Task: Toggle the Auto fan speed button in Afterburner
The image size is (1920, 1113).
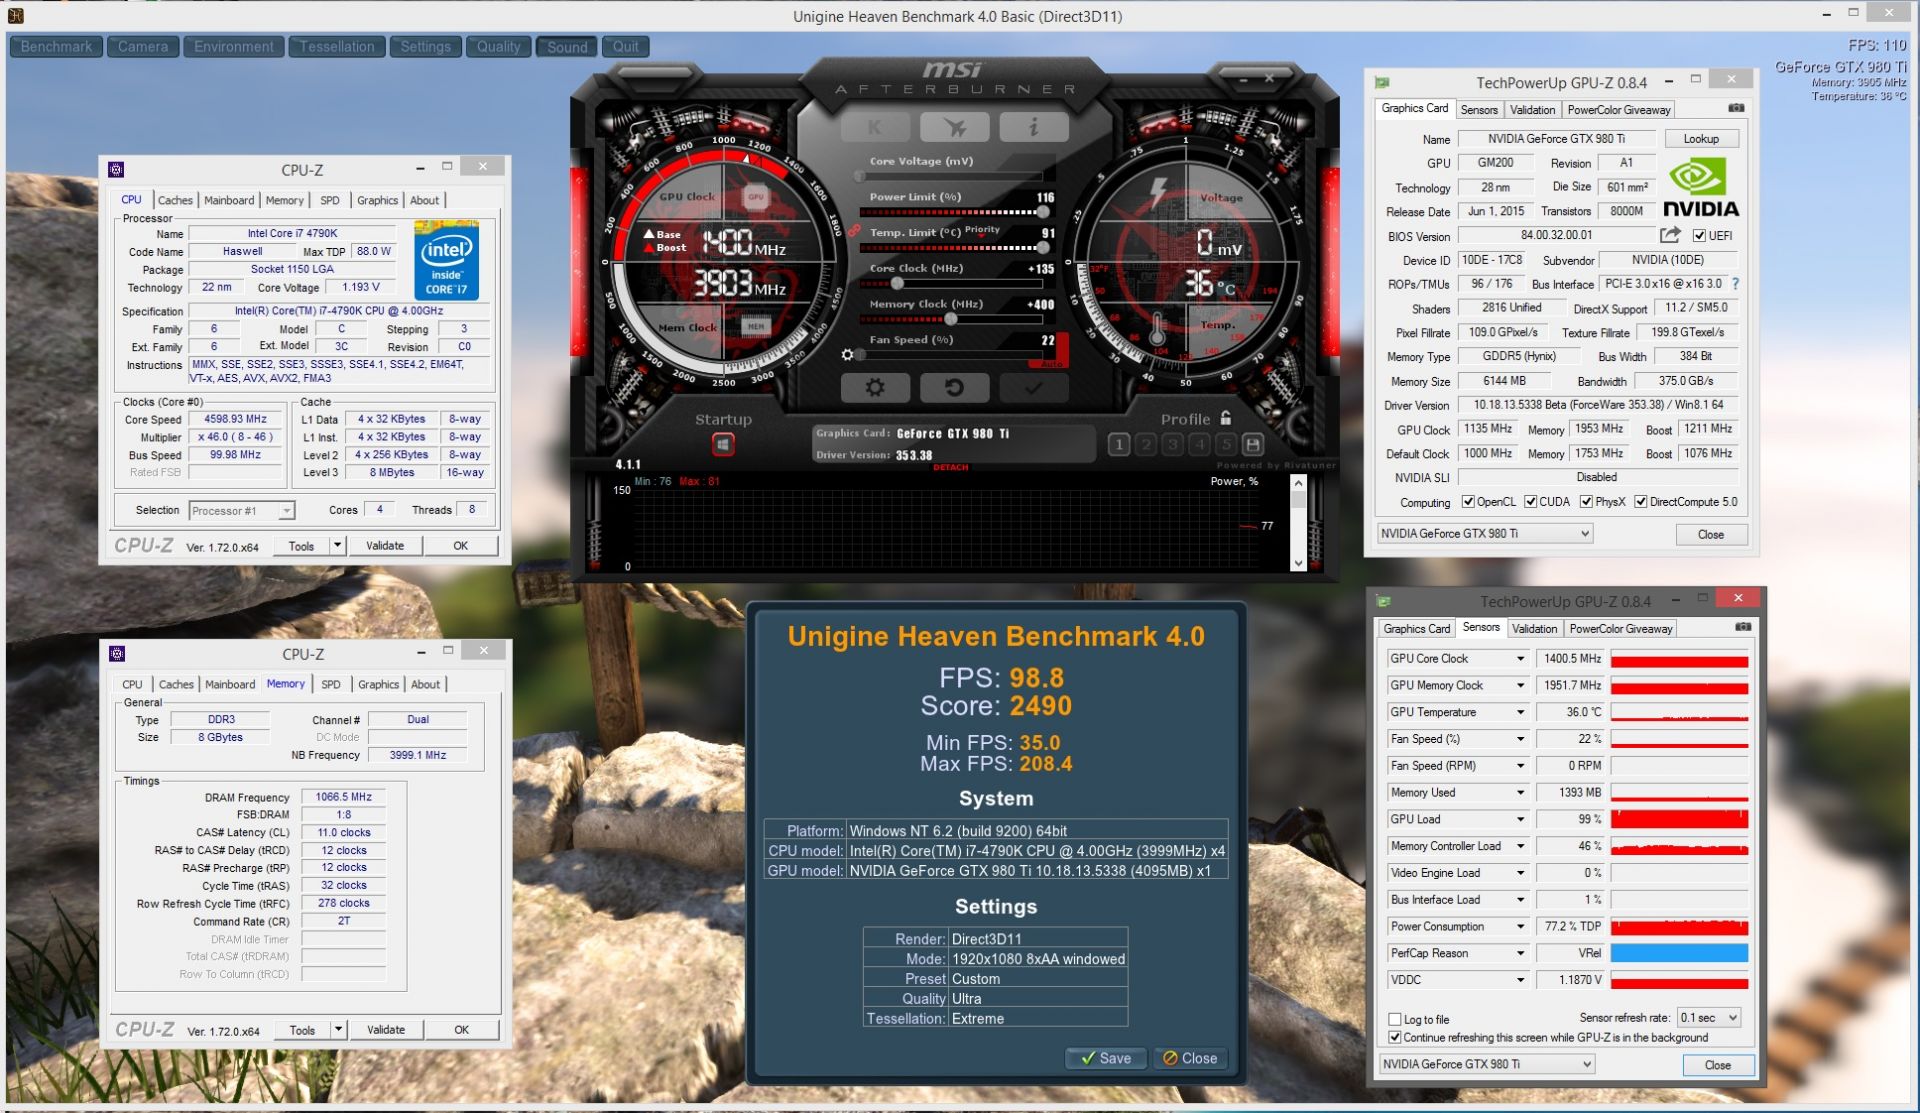Action: point(1052,364)
